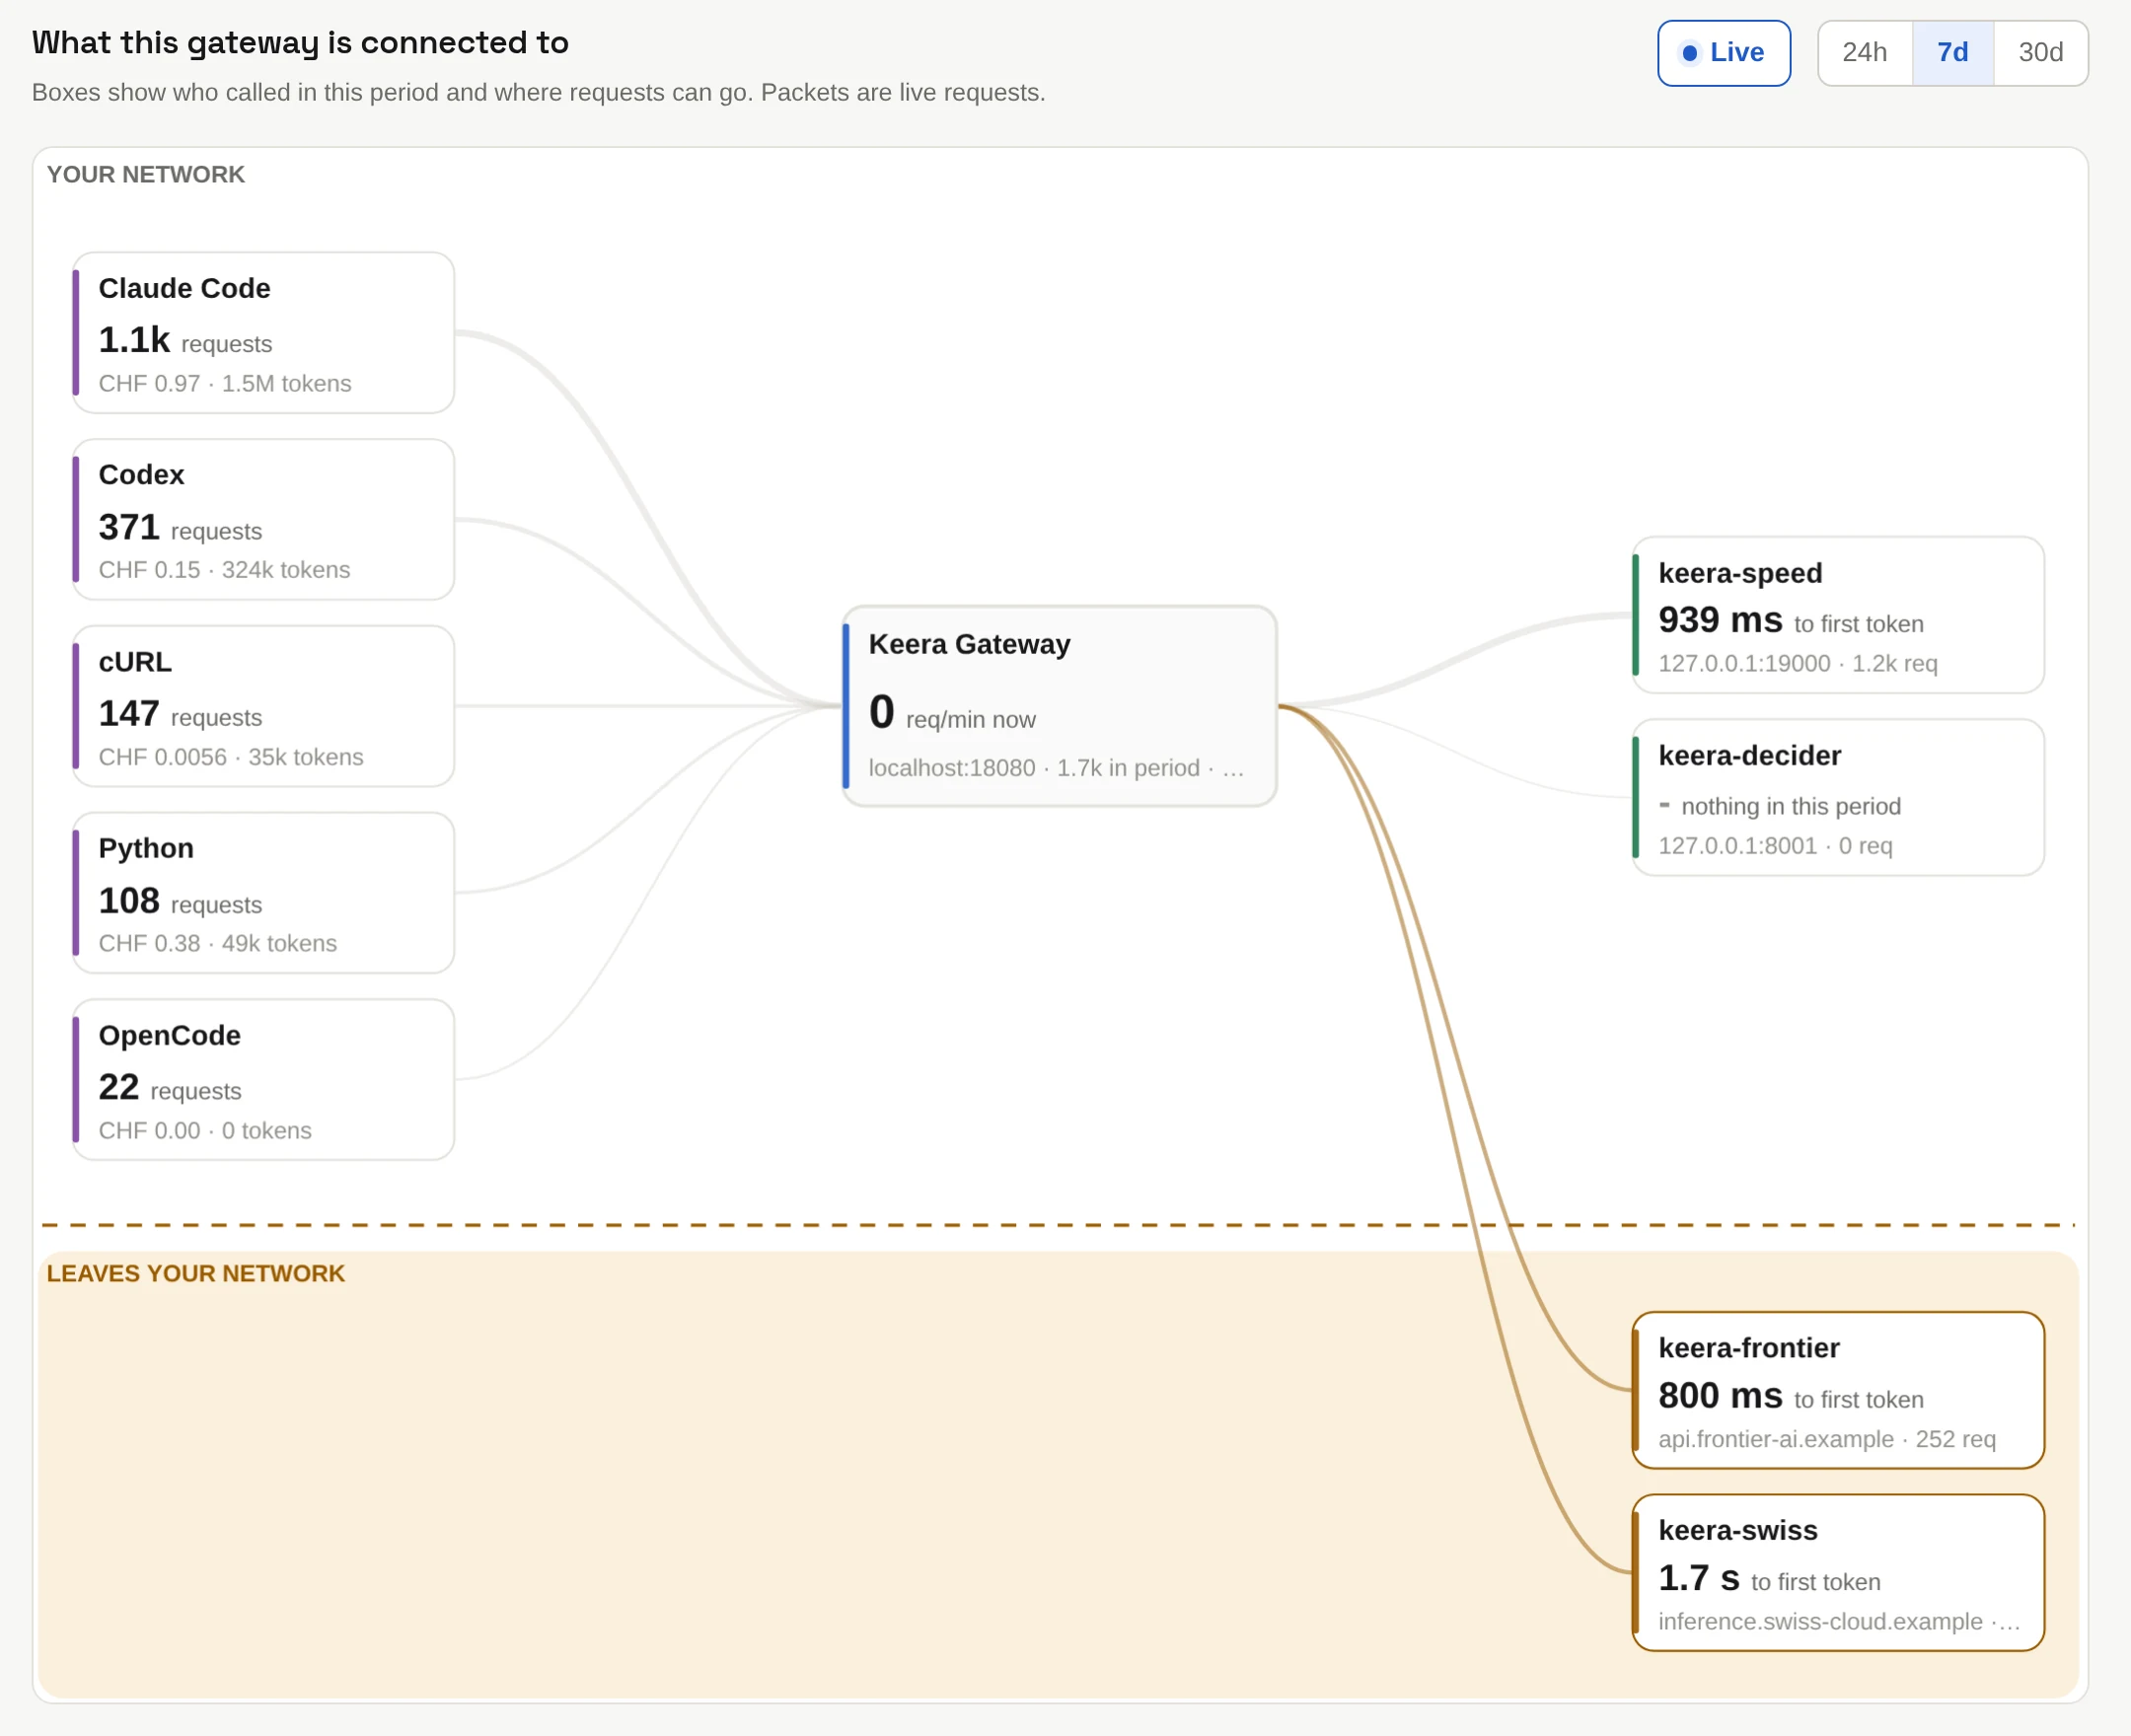Select the 7d time range
The image size is (2131, 1736).
tap(1952, 53)
